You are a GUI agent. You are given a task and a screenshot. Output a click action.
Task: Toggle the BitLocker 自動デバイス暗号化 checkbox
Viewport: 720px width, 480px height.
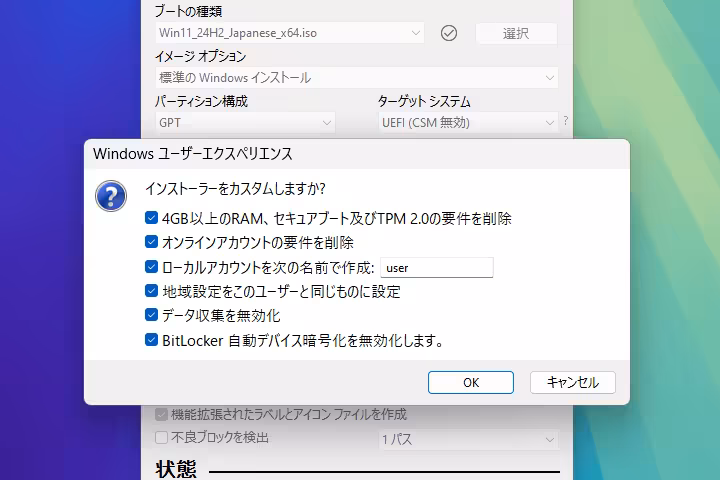[151, 340]
